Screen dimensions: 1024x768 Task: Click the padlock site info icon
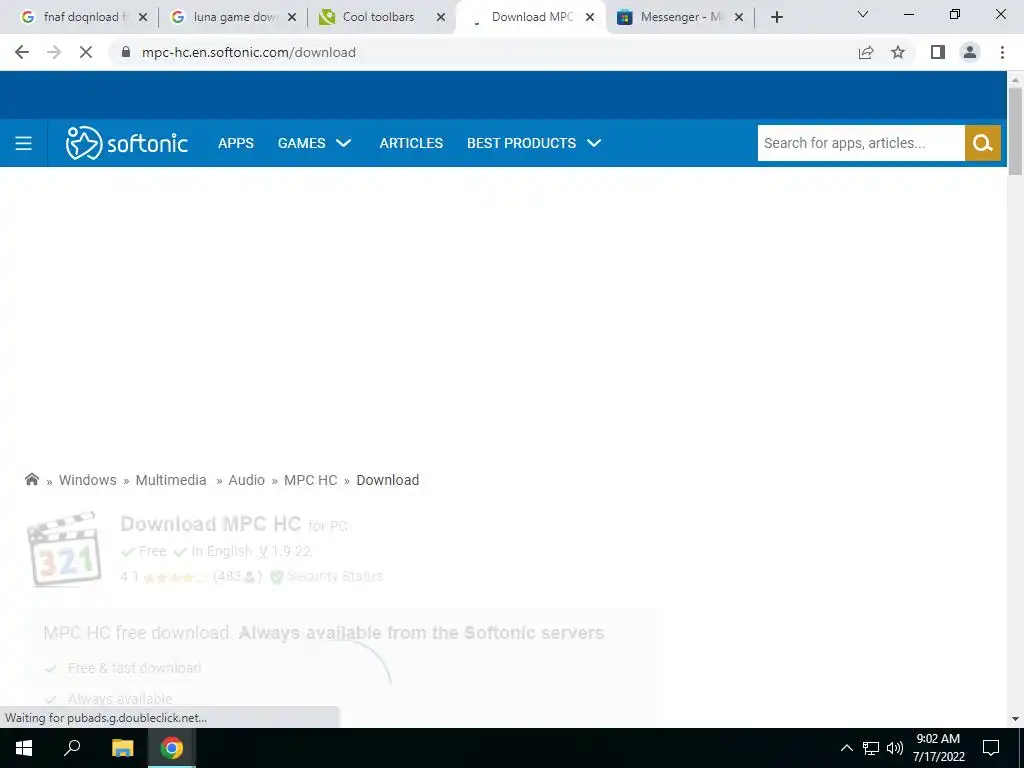tap(126, 52)
